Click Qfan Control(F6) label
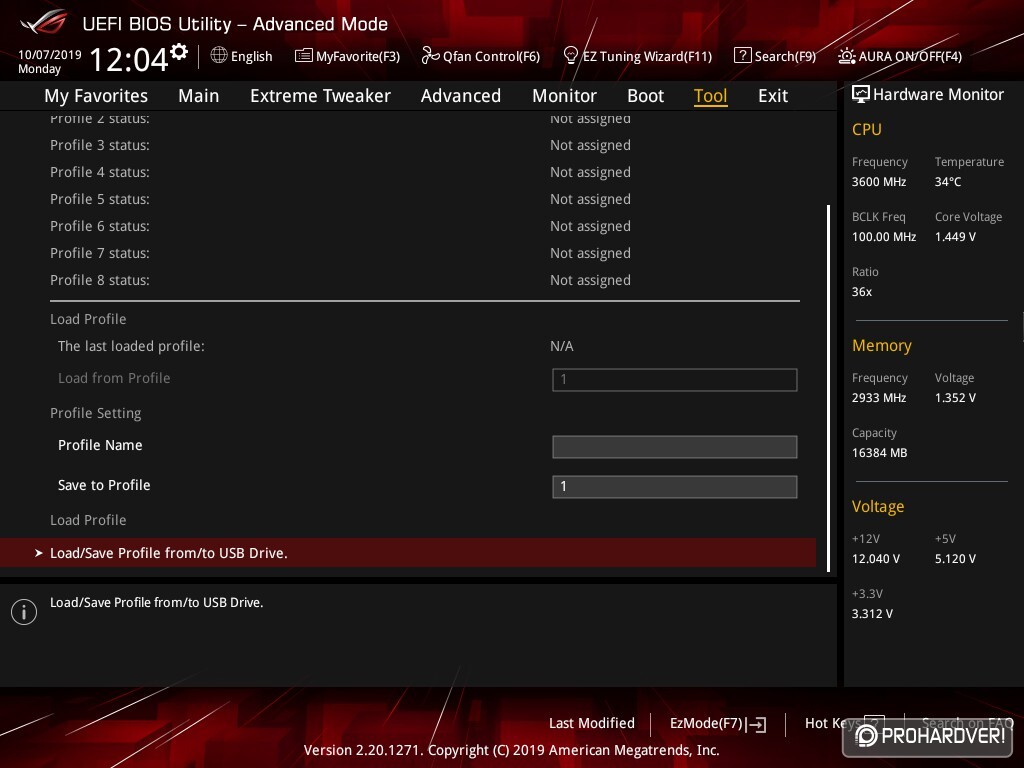The image size is (1024, 768). pos(491,57)
